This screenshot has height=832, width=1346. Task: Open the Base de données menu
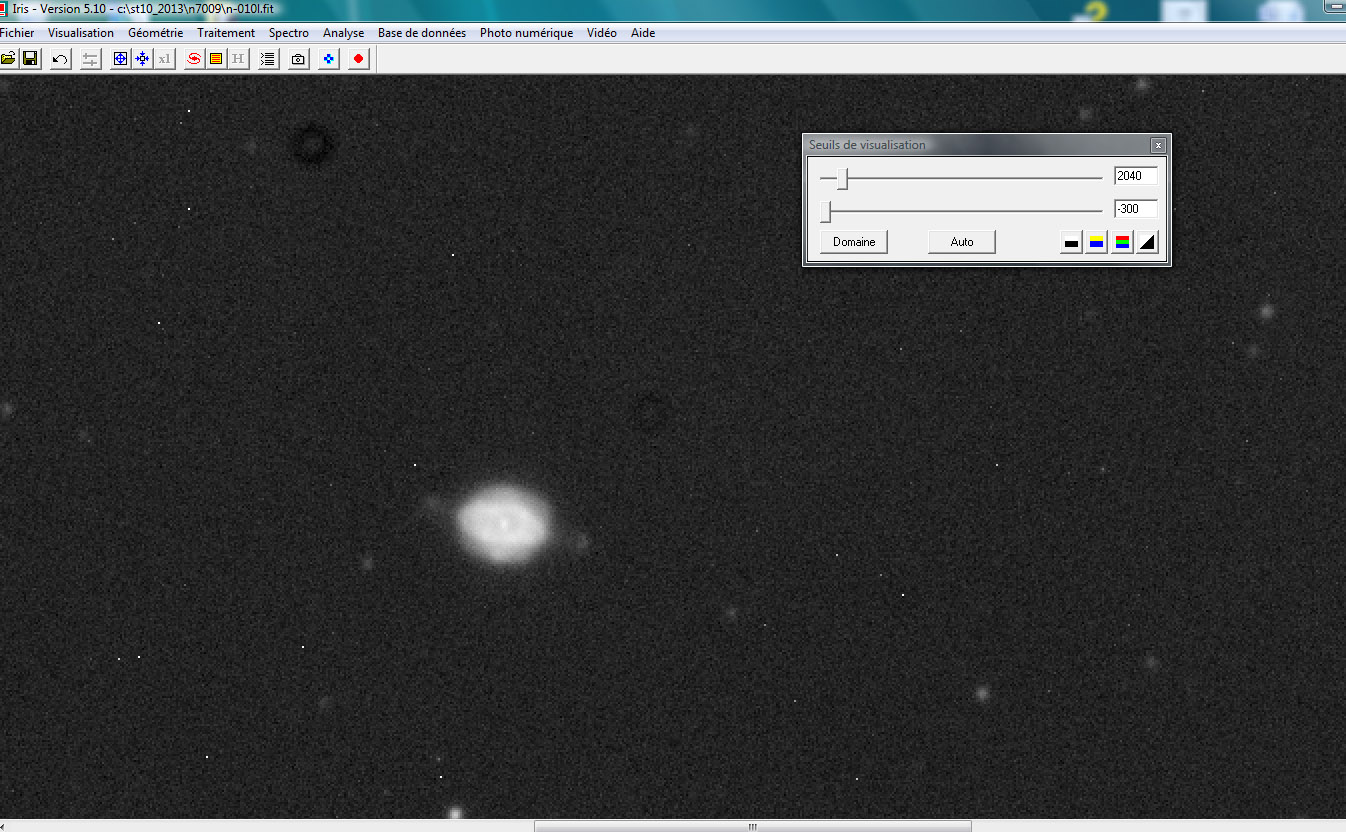(x=422, y=33)
